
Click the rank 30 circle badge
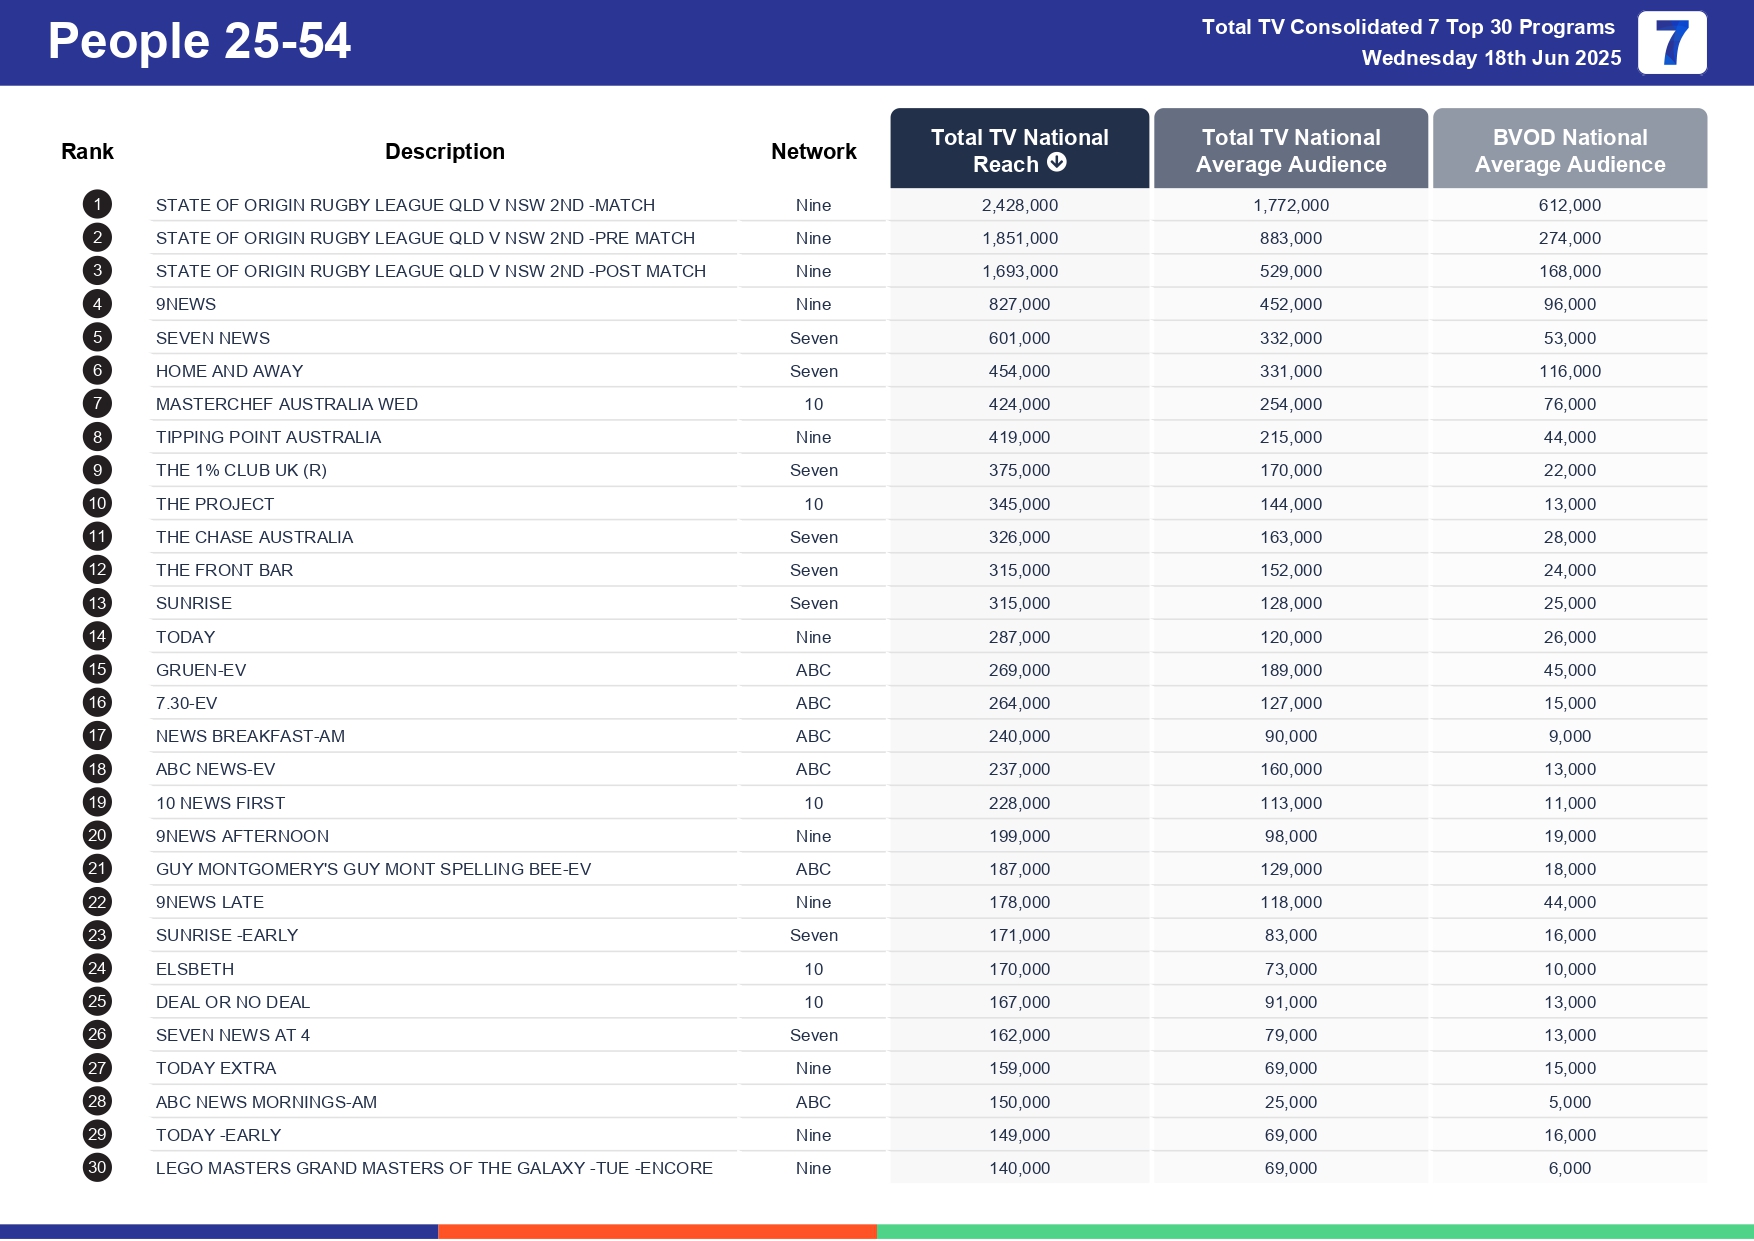[96, 1167]
